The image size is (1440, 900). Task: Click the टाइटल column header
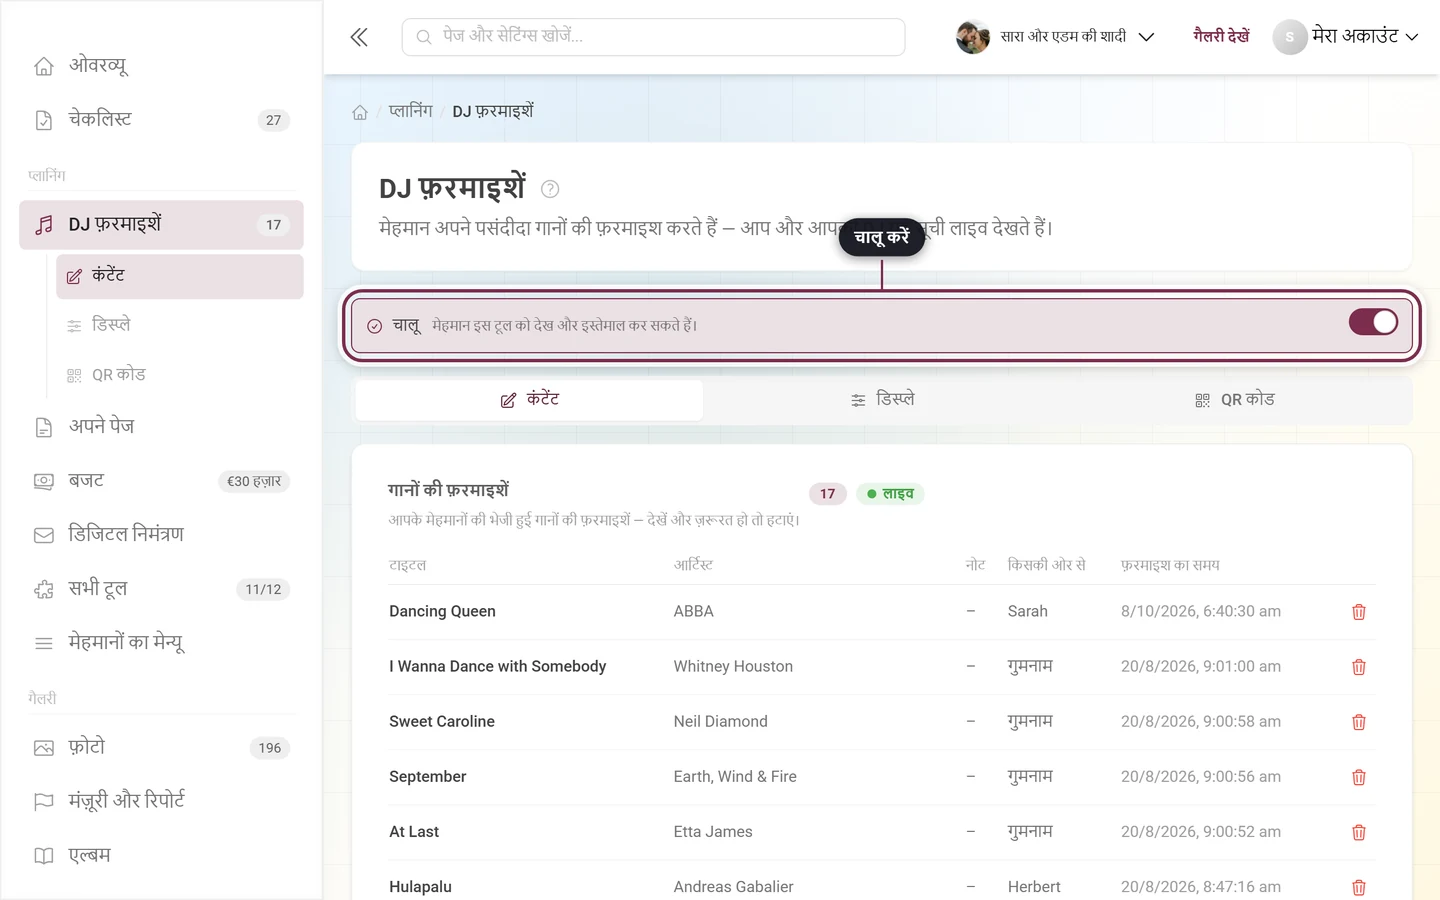pyautogui.click(x=407, y=565)
